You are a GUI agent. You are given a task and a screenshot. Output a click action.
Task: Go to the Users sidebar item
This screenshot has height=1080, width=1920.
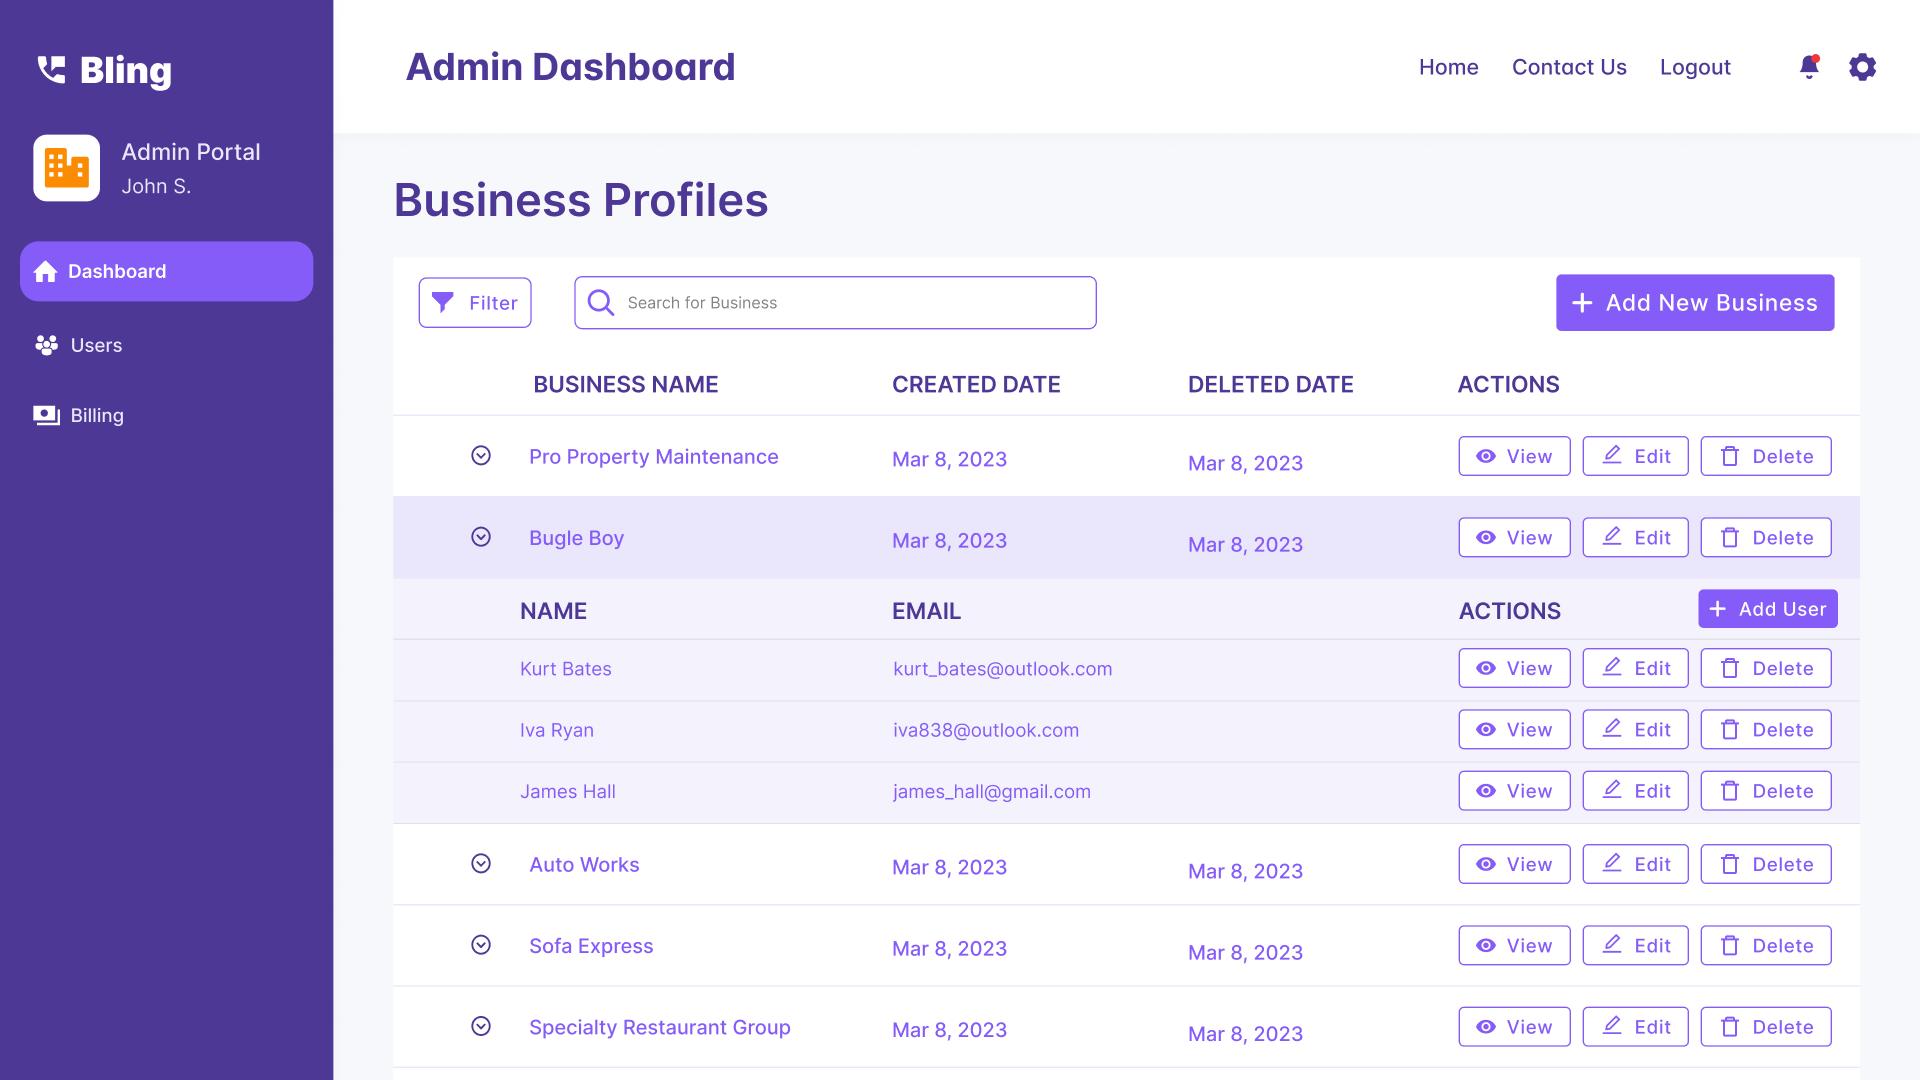click(x=96, y=345)
